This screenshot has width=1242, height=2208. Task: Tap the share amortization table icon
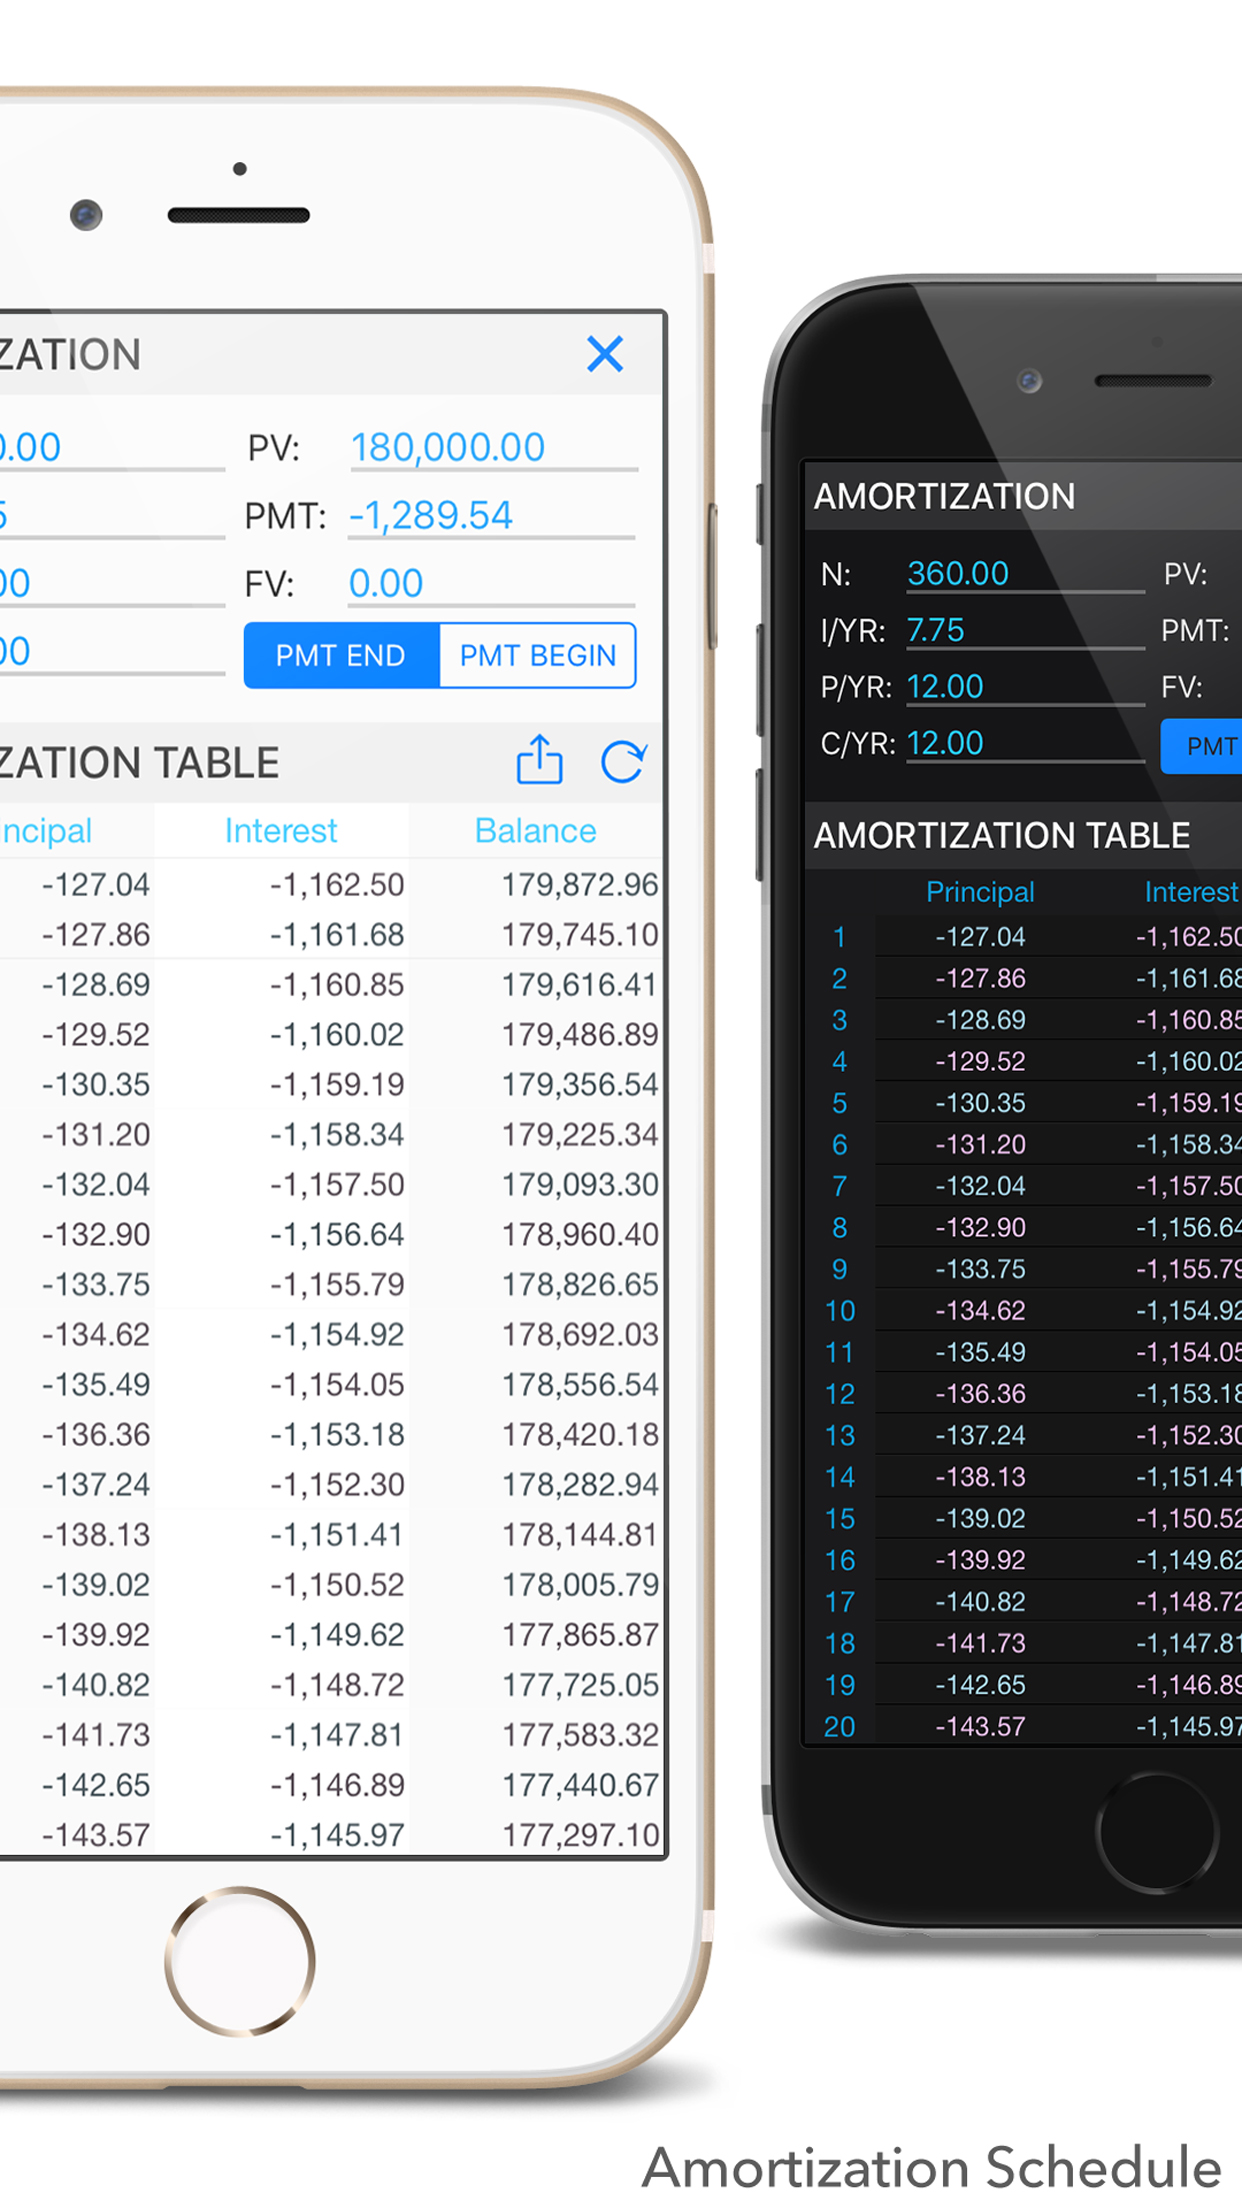tap(539, 761)
